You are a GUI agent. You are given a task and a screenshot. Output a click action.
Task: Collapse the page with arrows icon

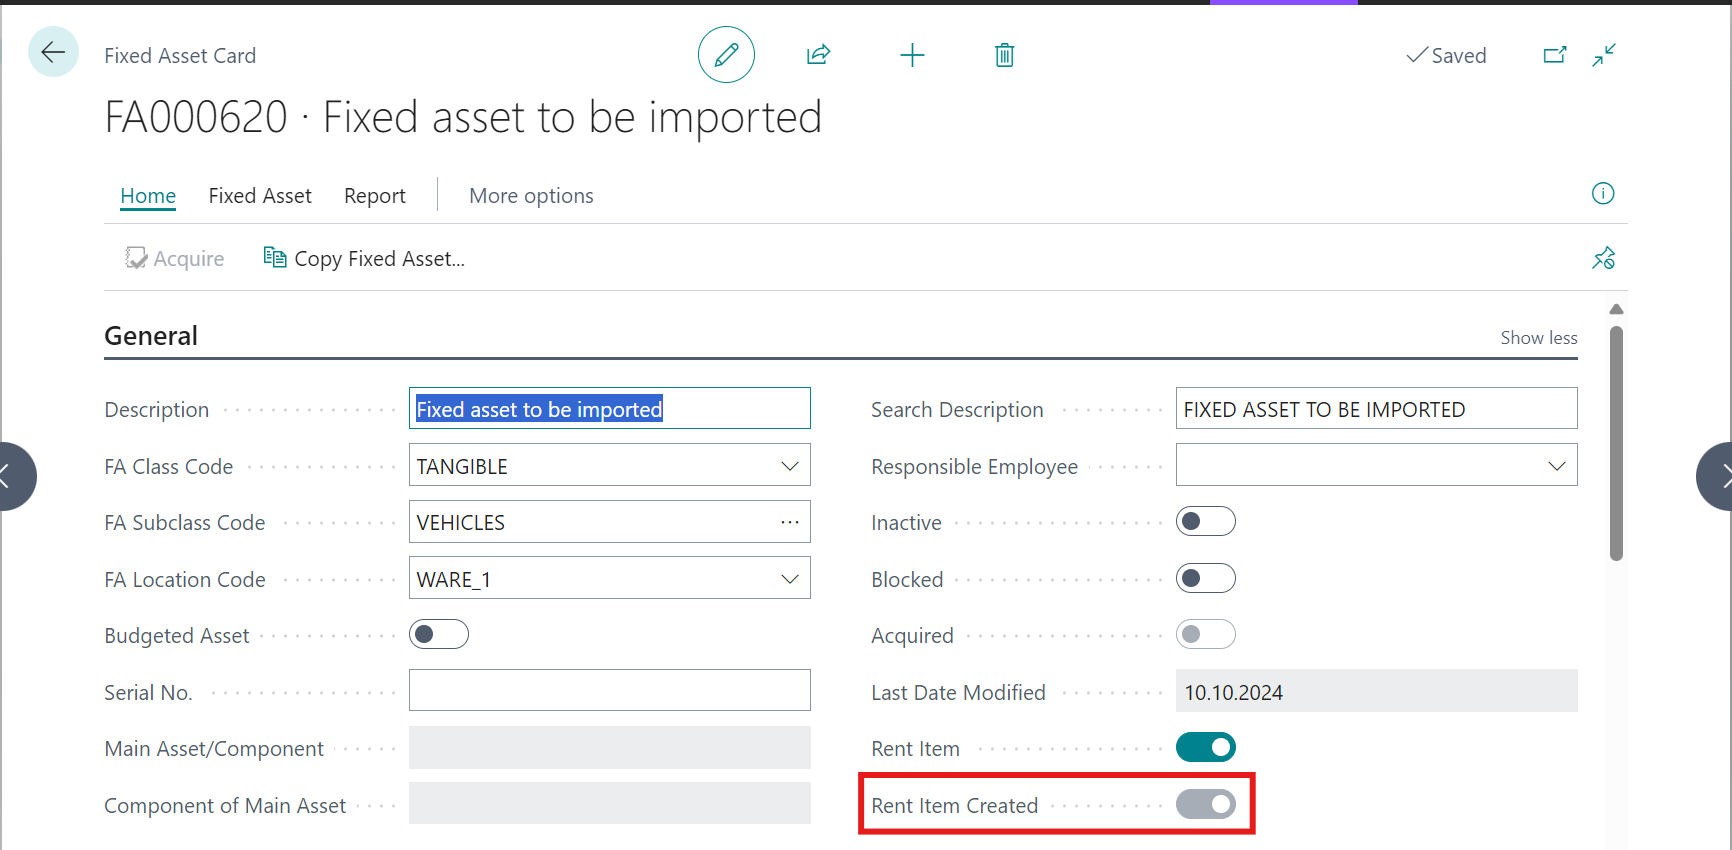tap(1604, 55)
